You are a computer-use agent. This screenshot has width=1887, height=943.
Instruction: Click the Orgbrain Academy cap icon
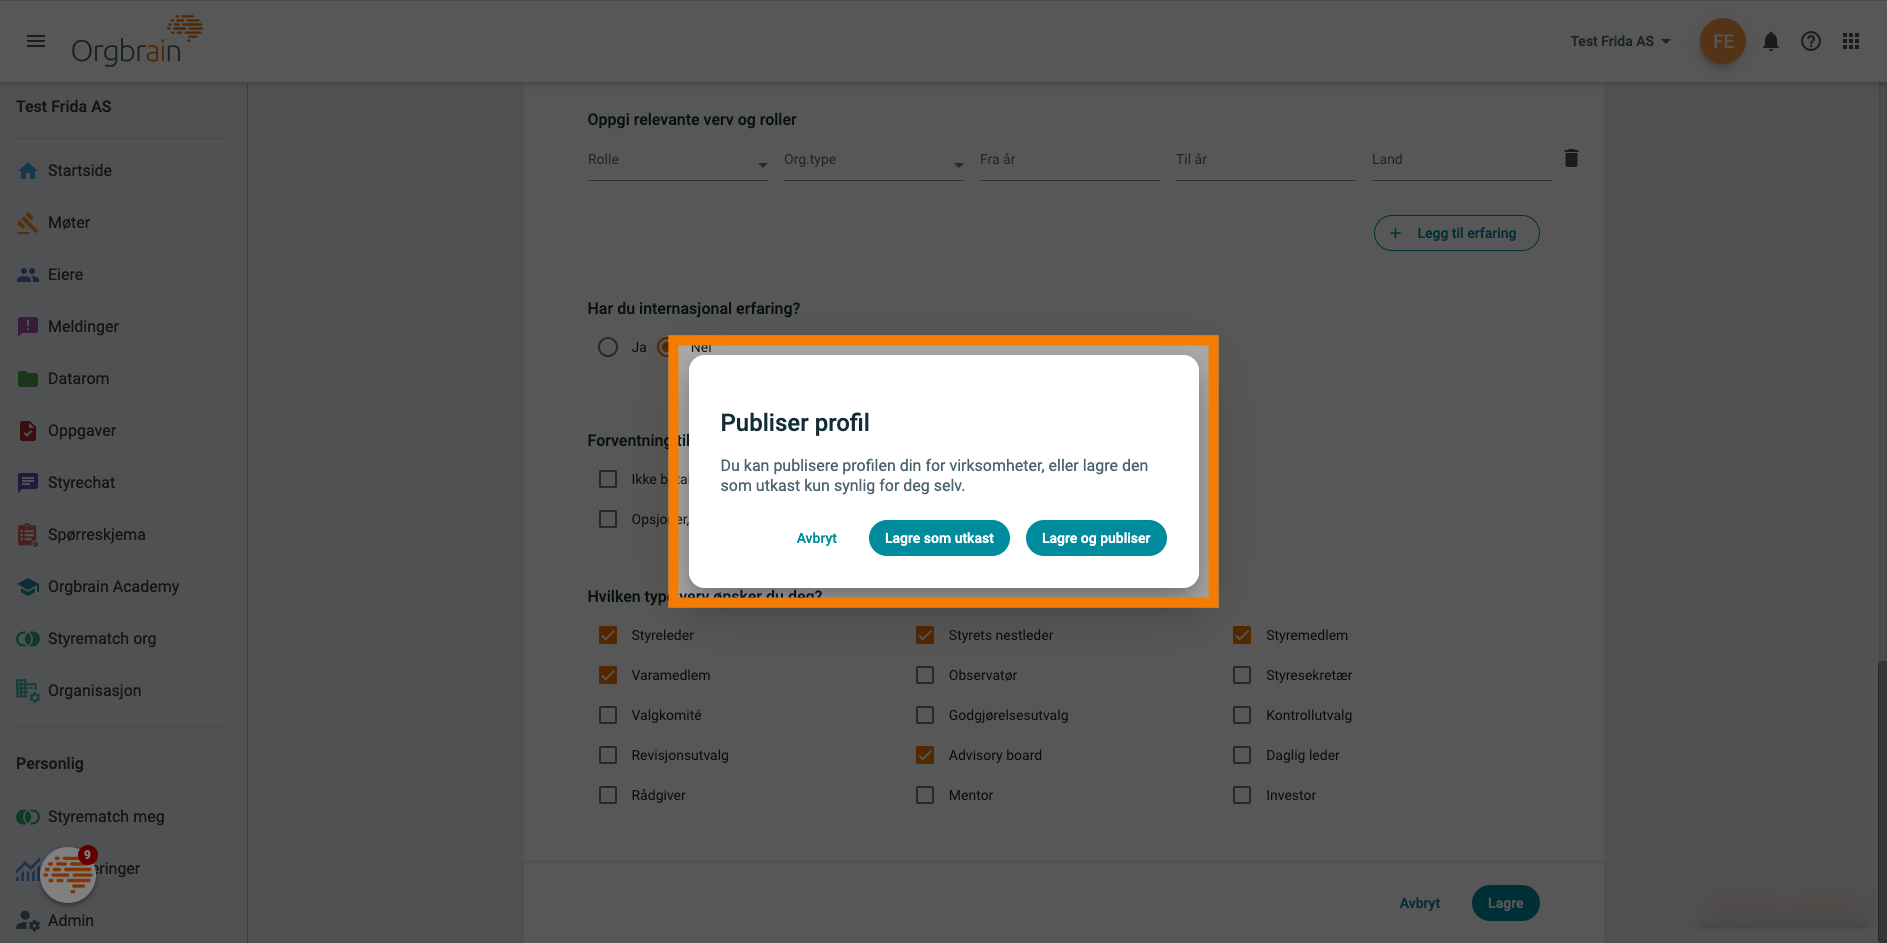(x=28, y=587)
